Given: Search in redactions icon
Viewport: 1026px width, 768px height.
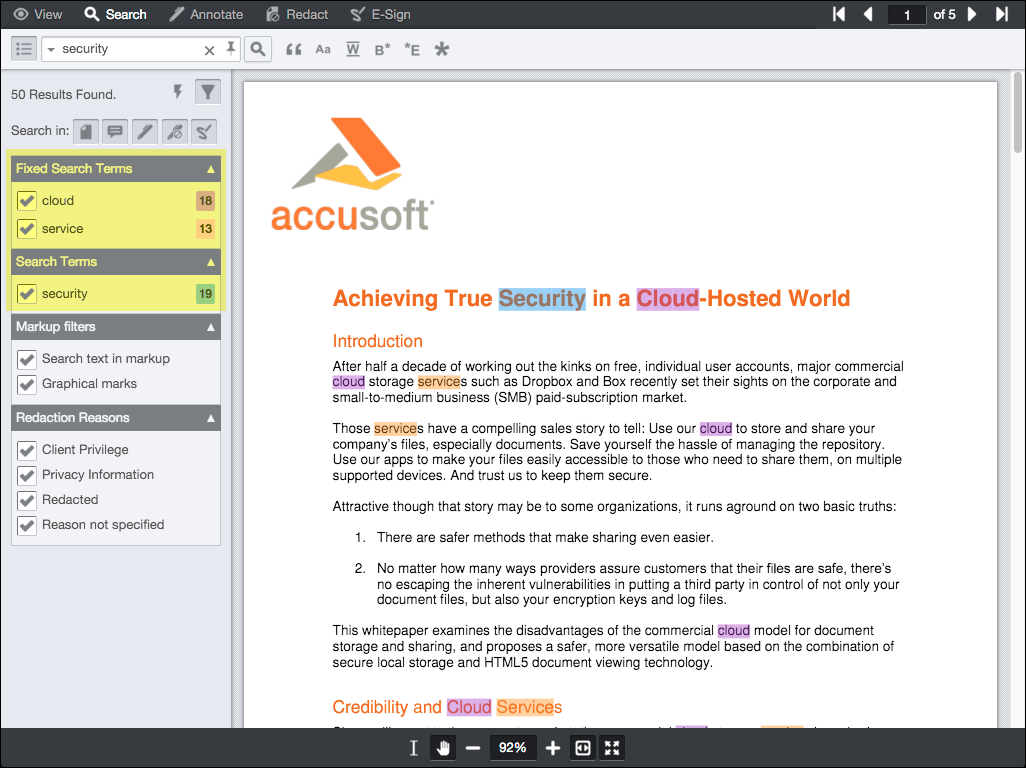Looking at the screenshot, I should pos(174,131).
